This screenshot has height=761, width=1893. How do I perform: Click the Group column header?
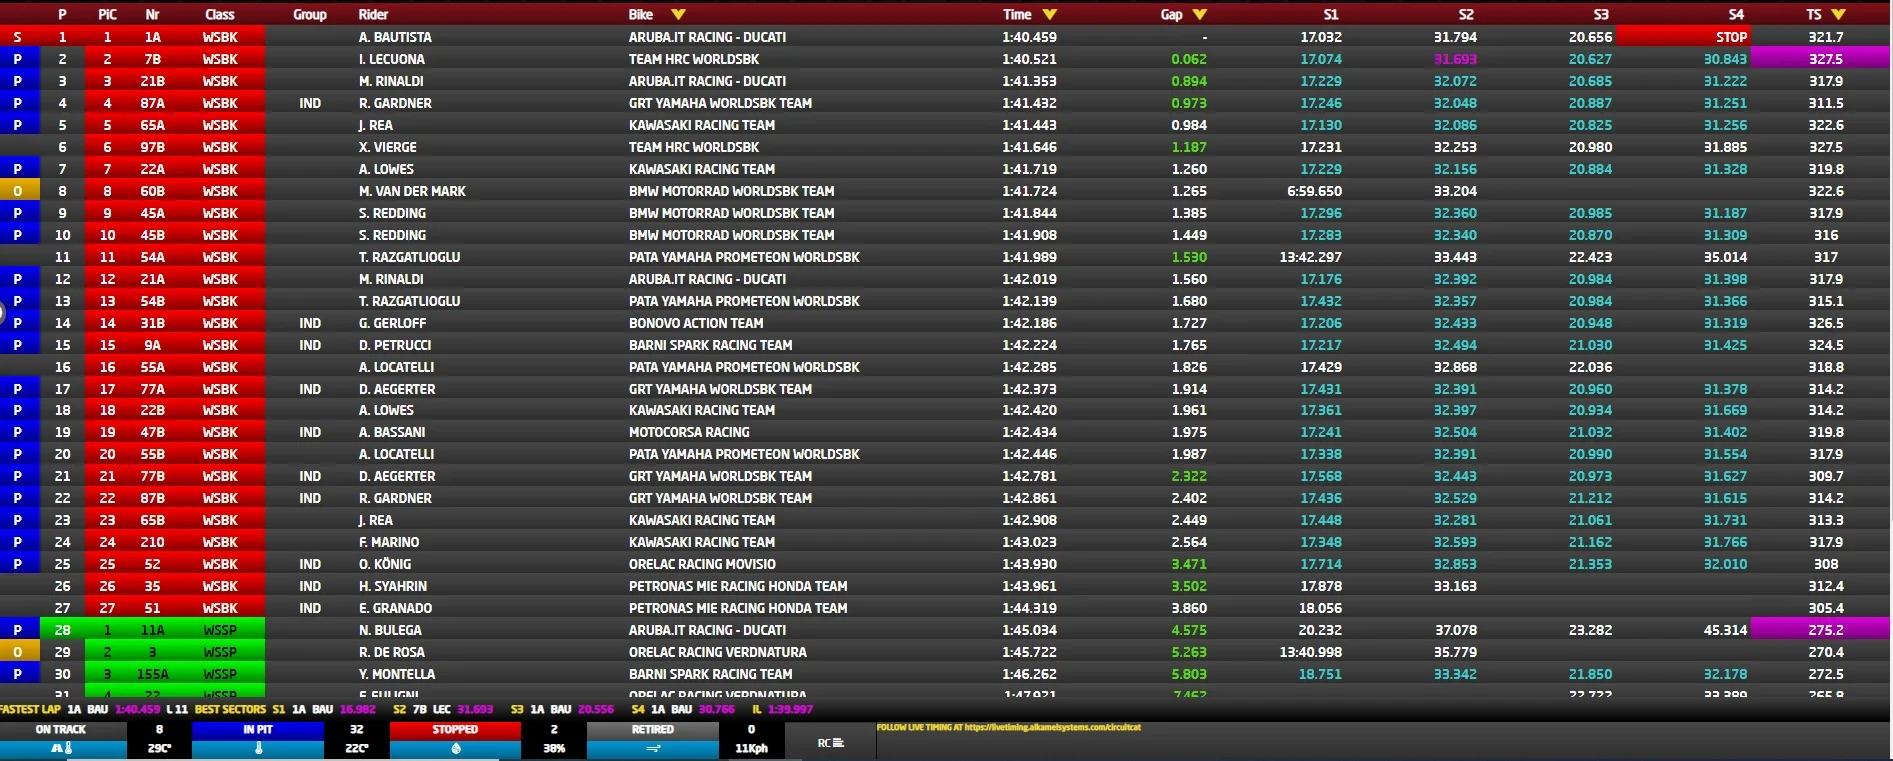310,14
